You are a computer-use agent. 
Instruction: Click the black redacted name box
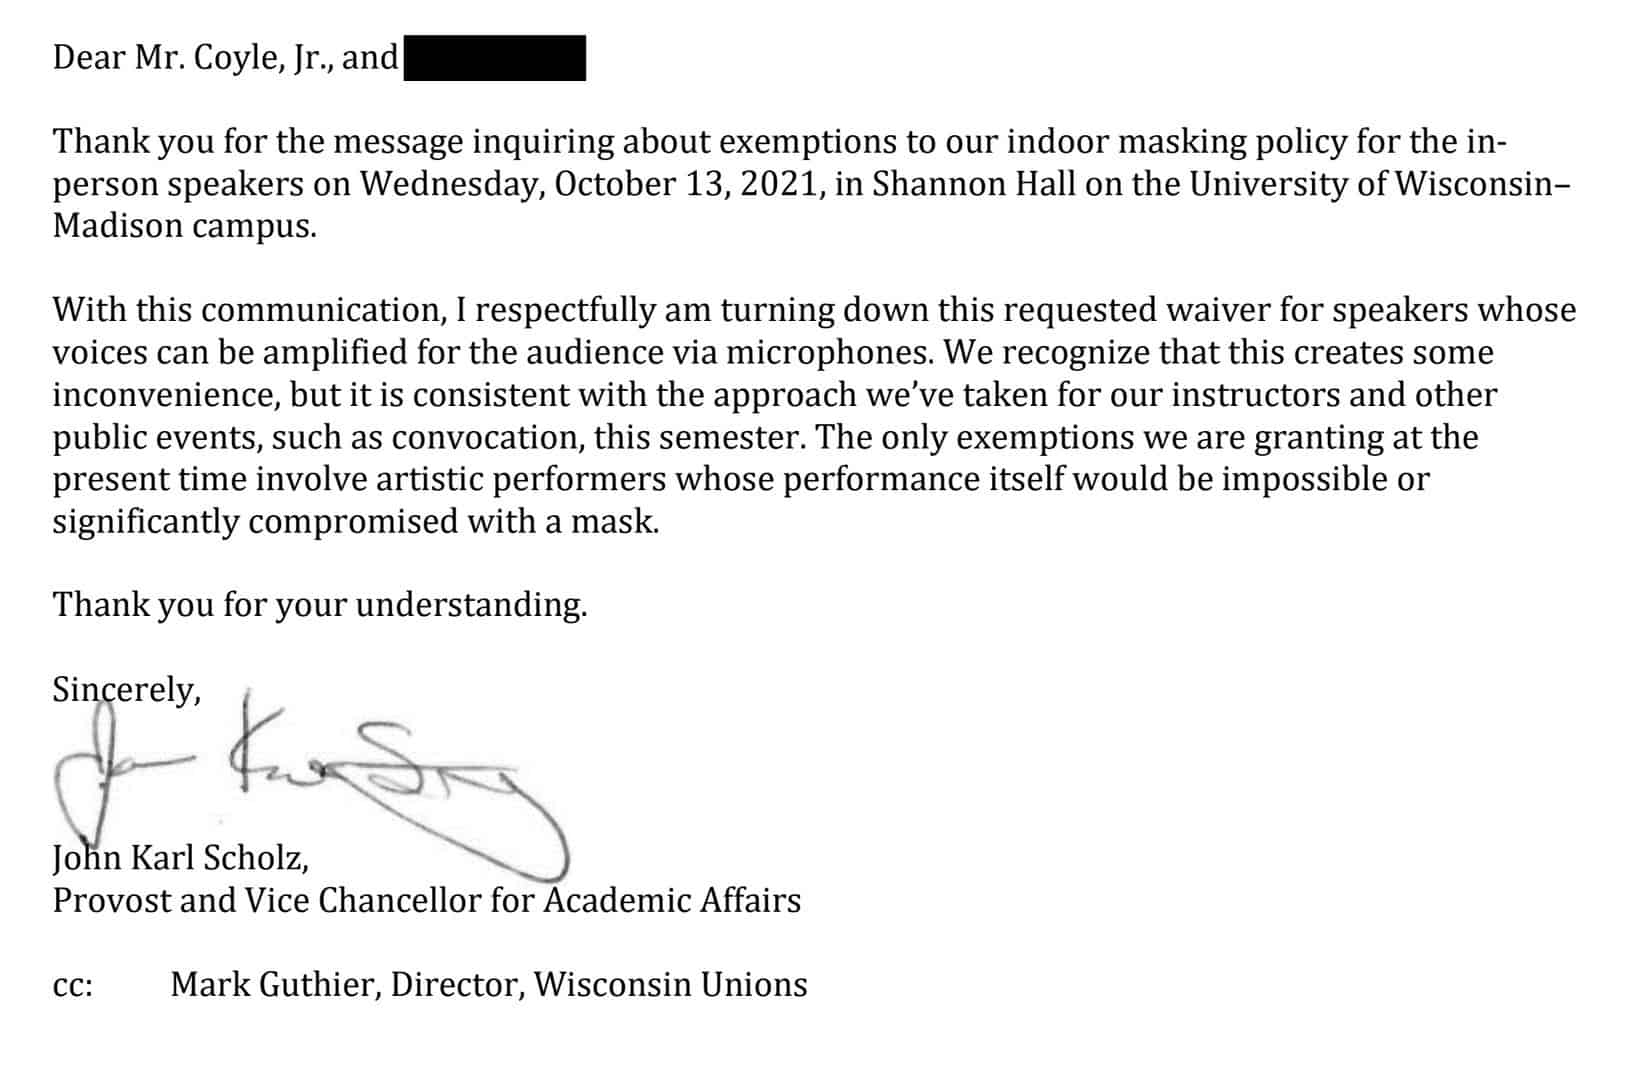point(494,58)
